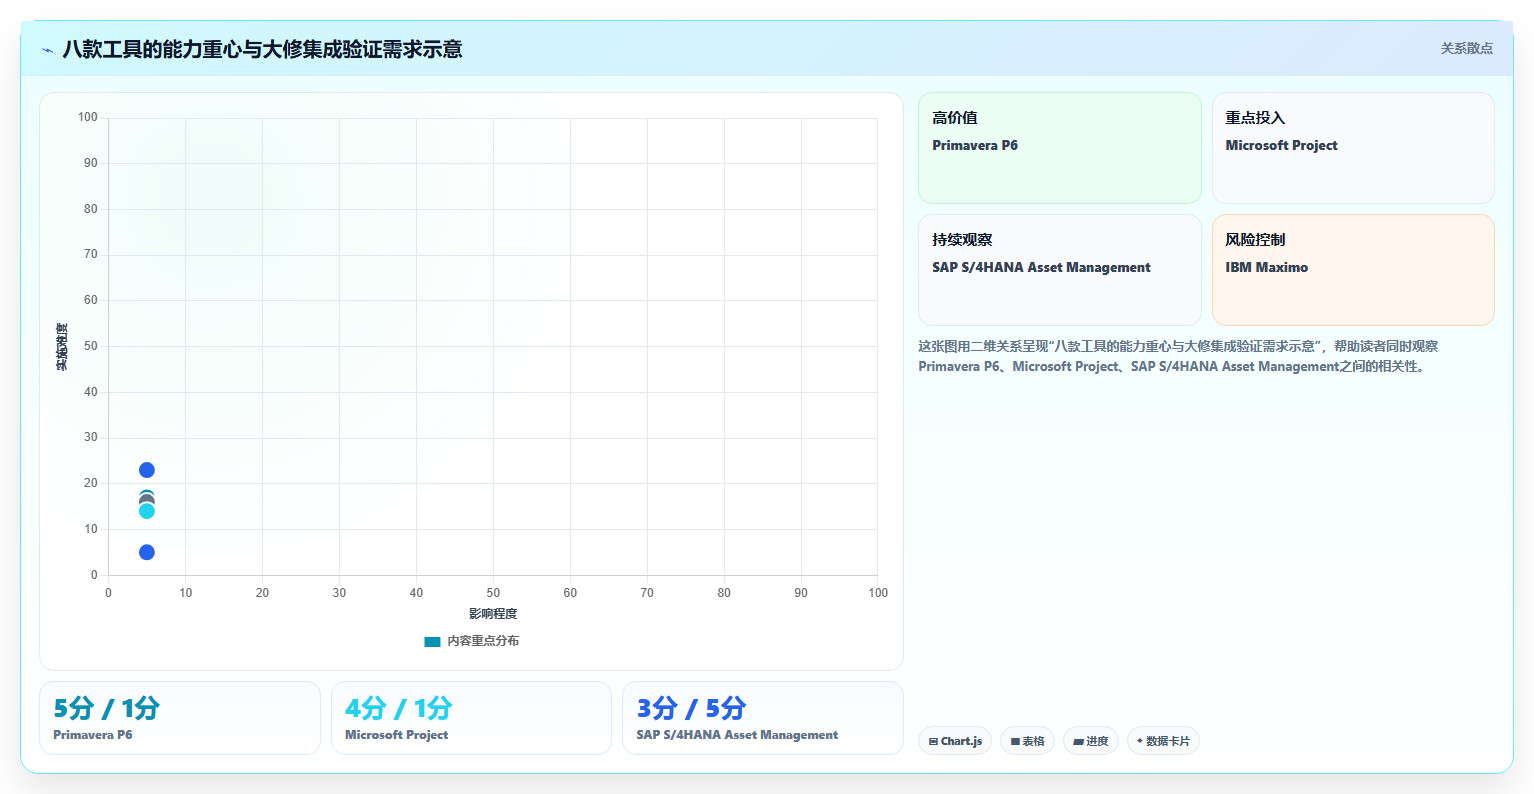Screen dimensions: 1534x794
Task: Click the y-axis tick label 100
Action: 88,117
